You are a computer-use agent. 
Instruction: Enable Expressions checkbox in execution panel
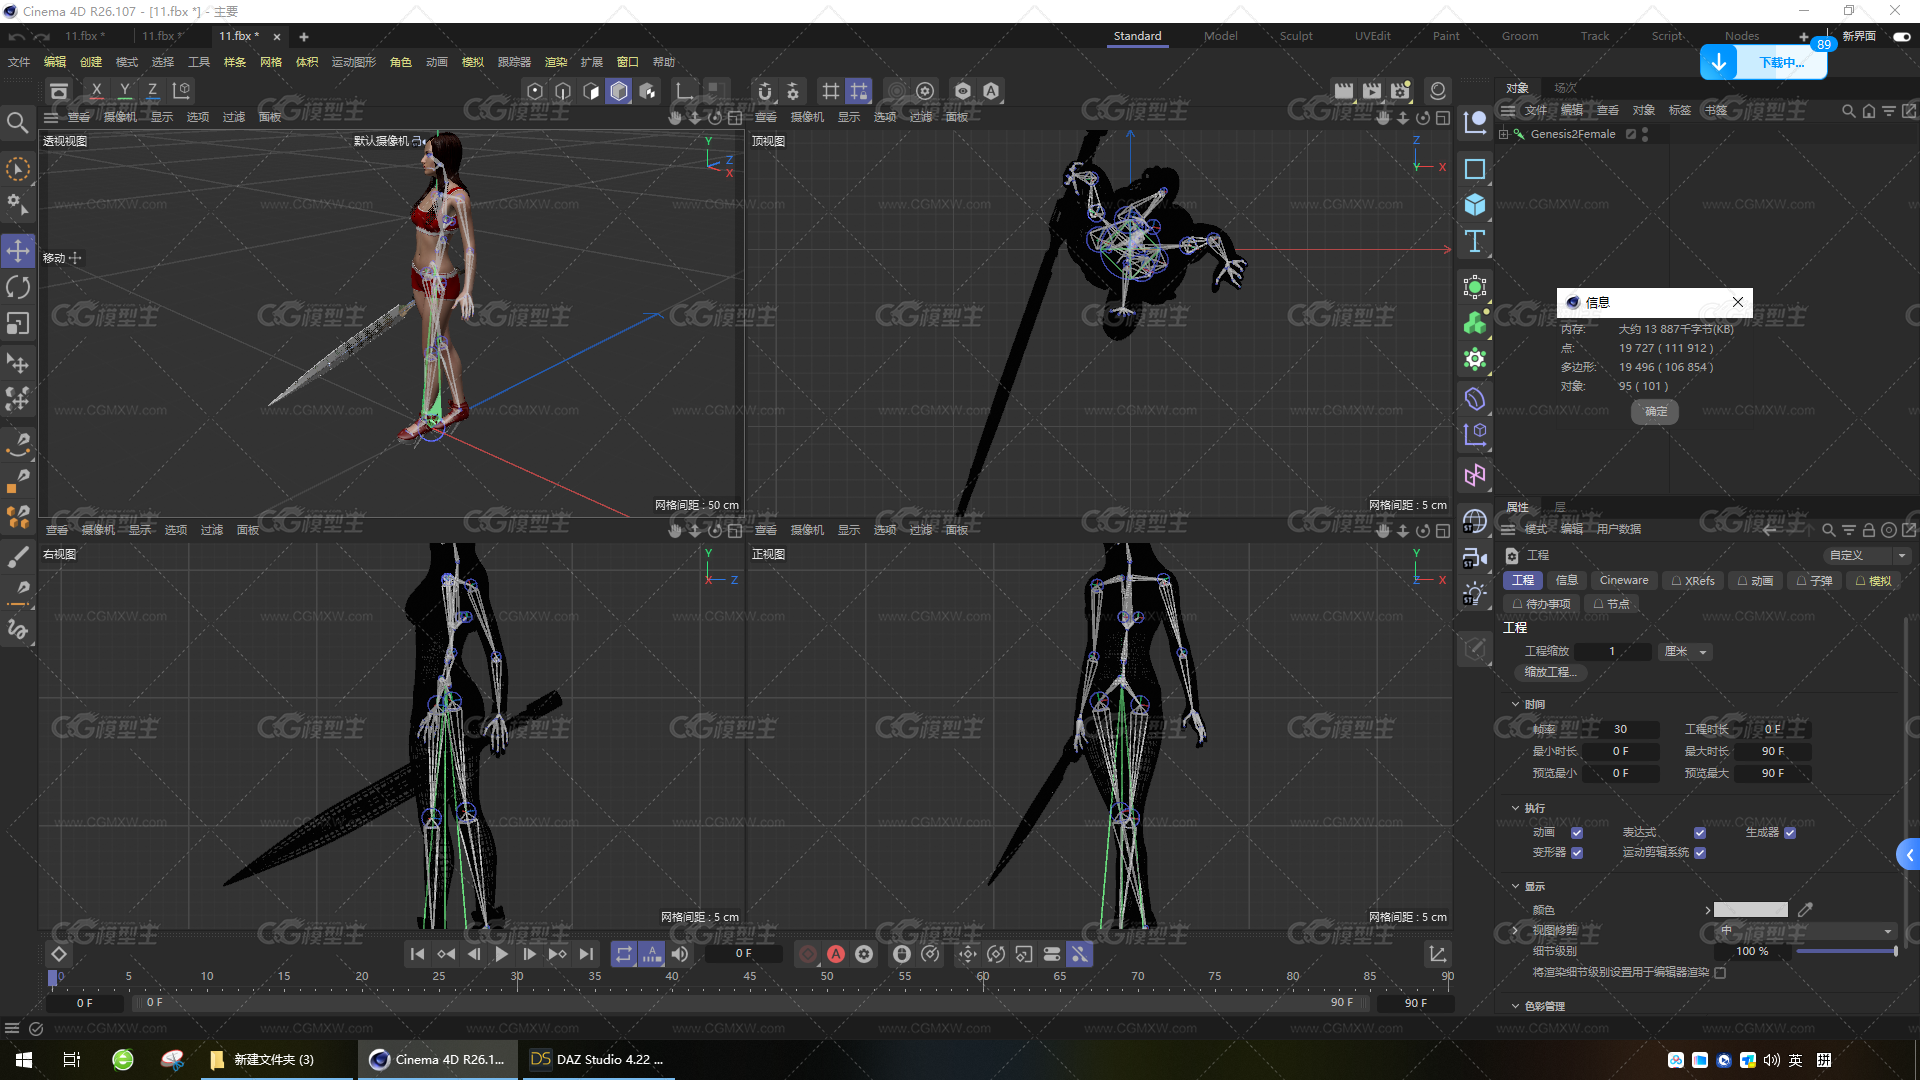tap(1701, 832)
